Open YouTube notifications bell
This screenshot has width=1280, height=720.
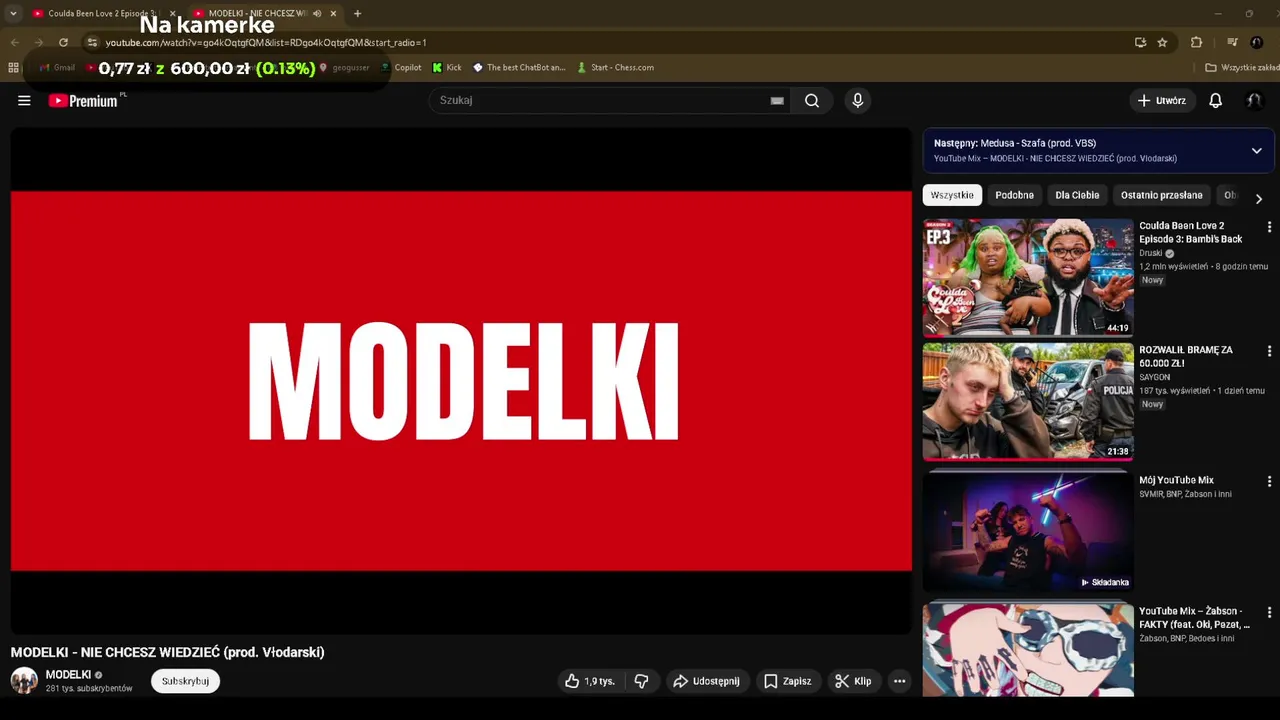pos(1215,100)
